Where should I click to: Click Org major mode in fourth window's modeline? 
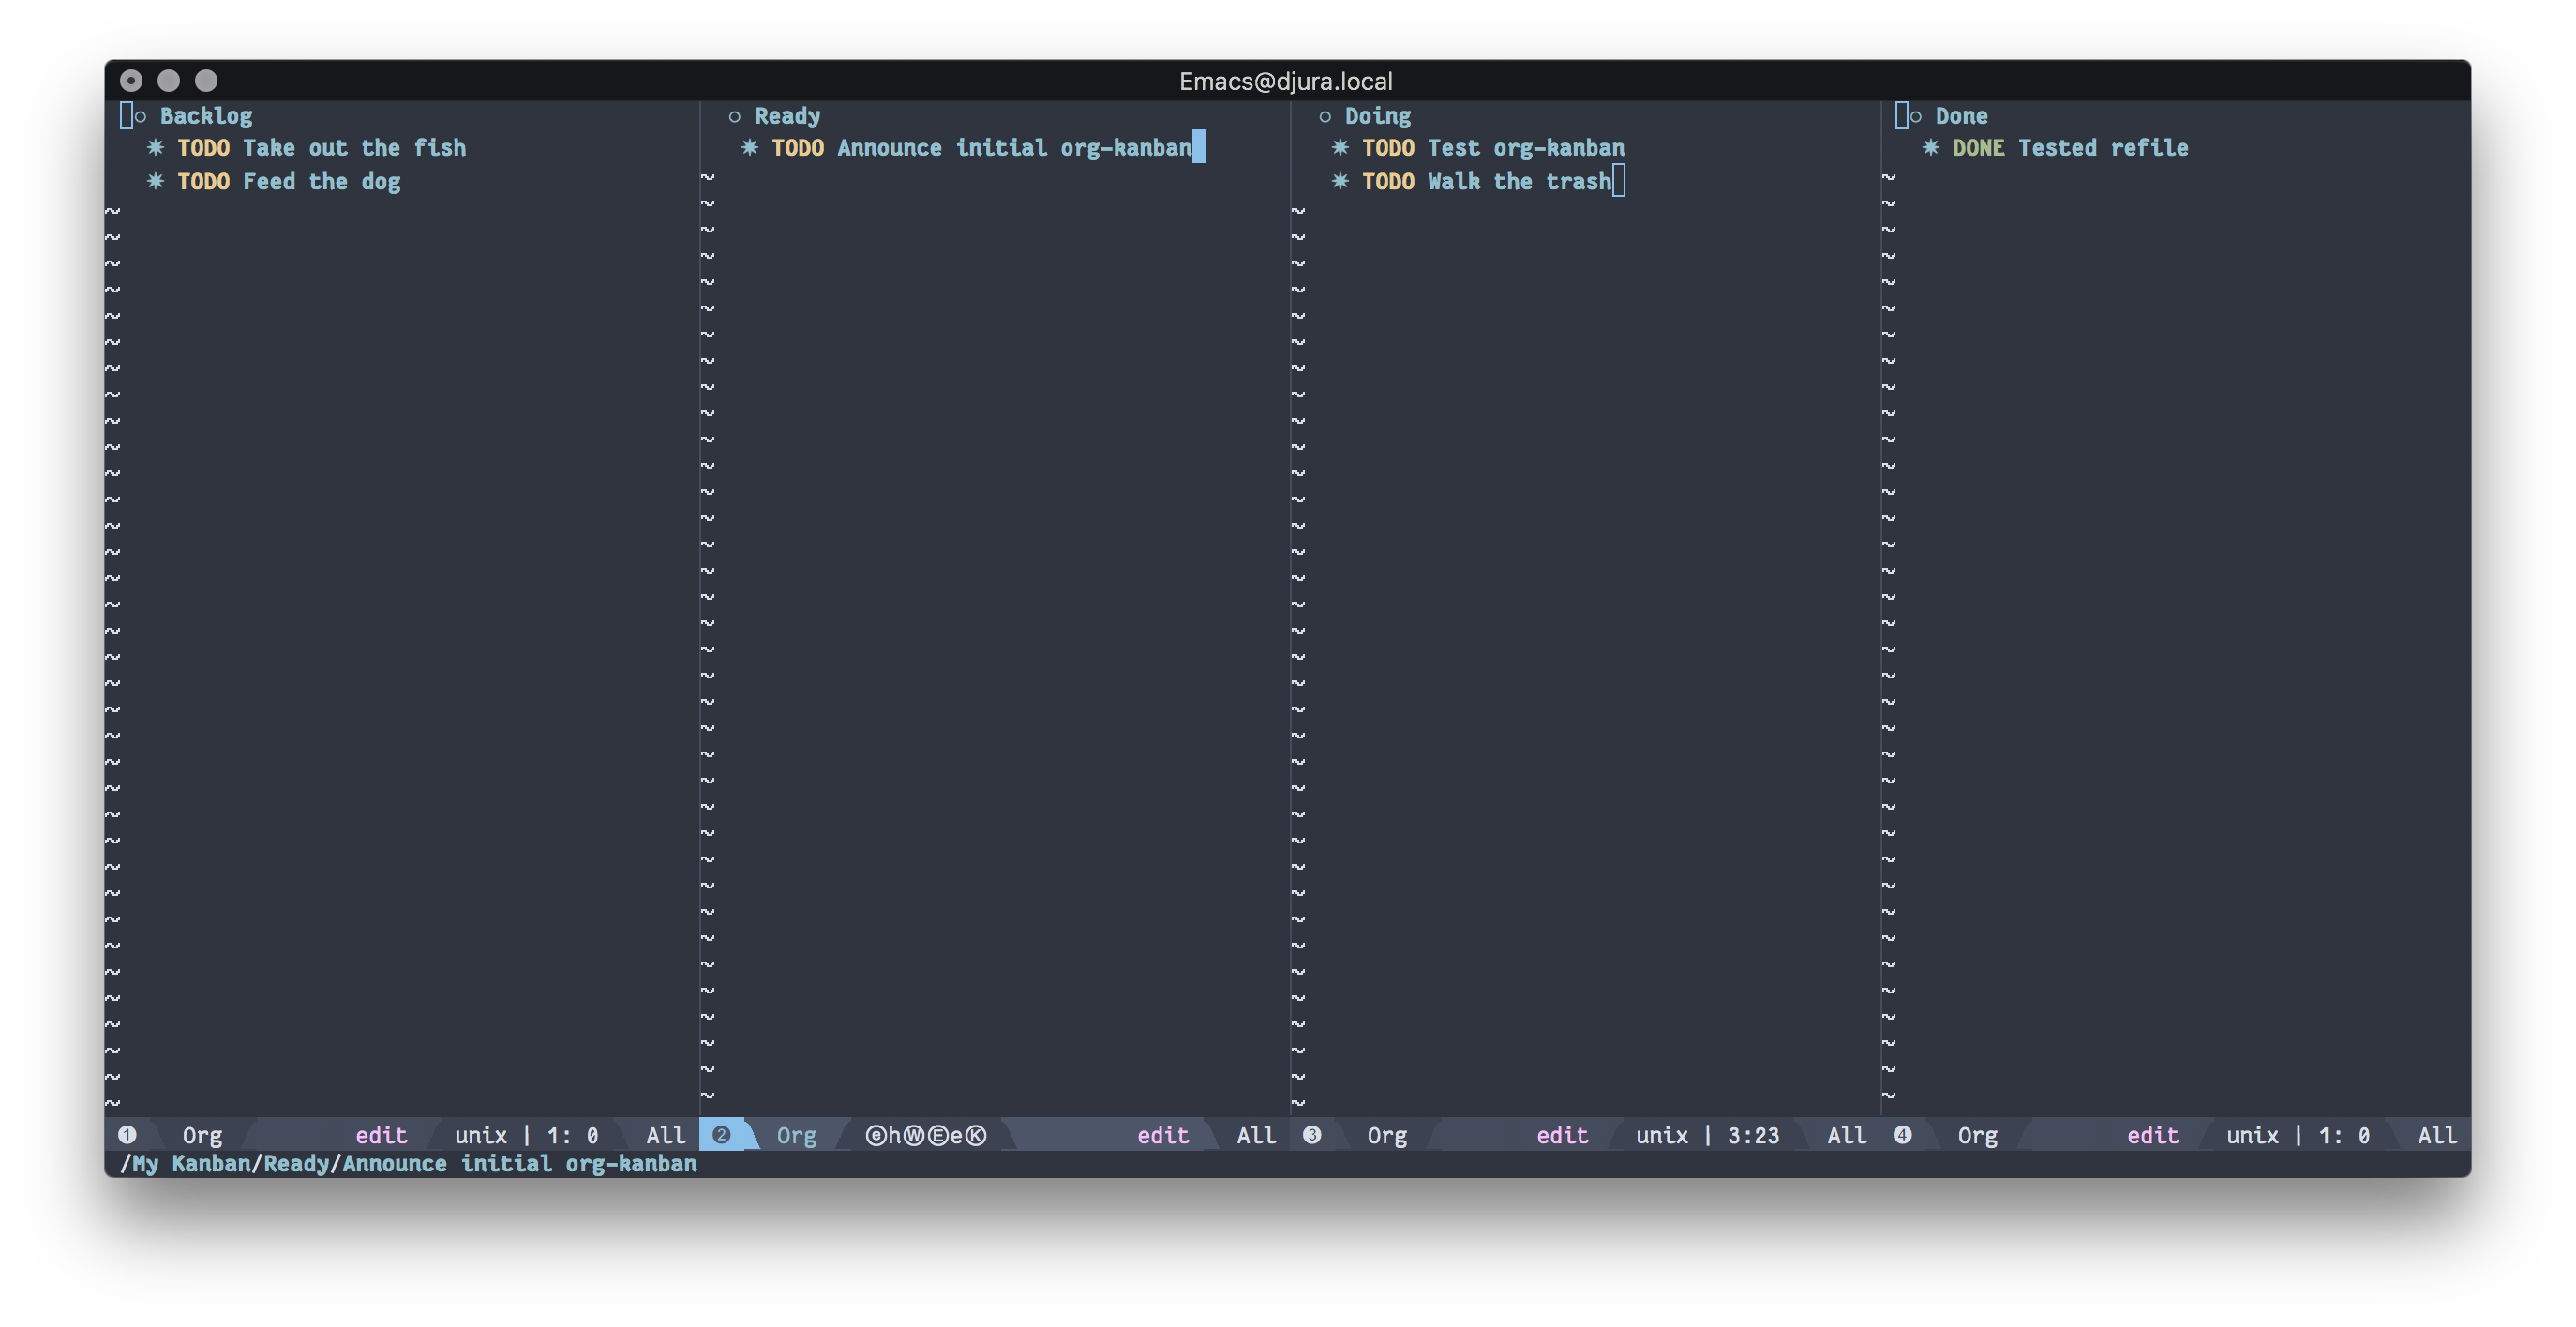click(x=1977, y=1135)
